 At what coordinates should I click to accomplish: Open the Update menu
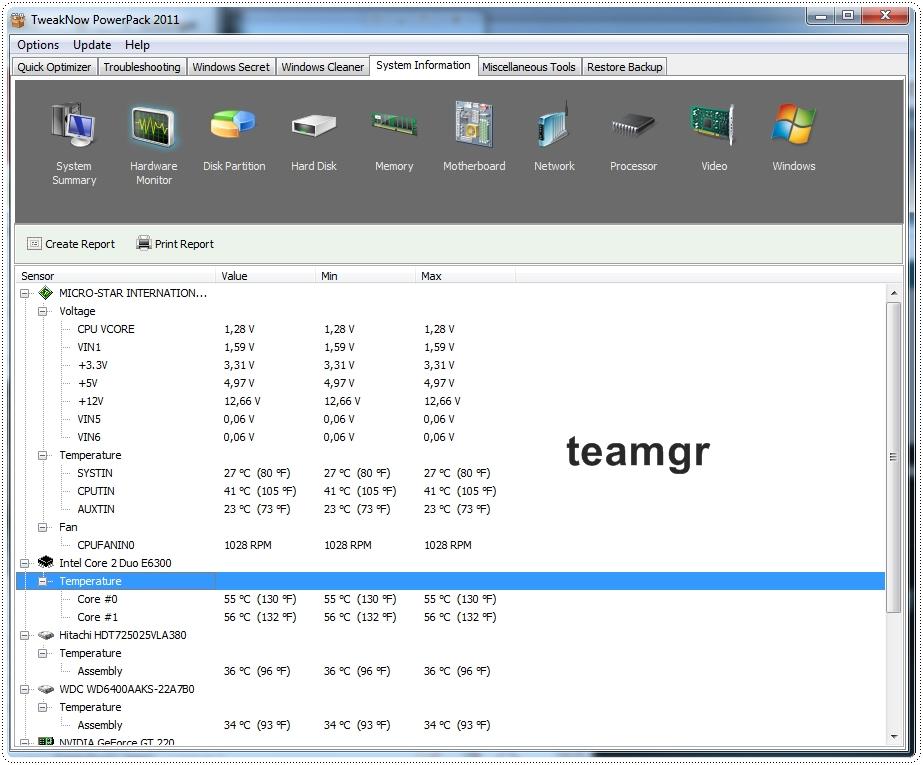coord(92,45)
